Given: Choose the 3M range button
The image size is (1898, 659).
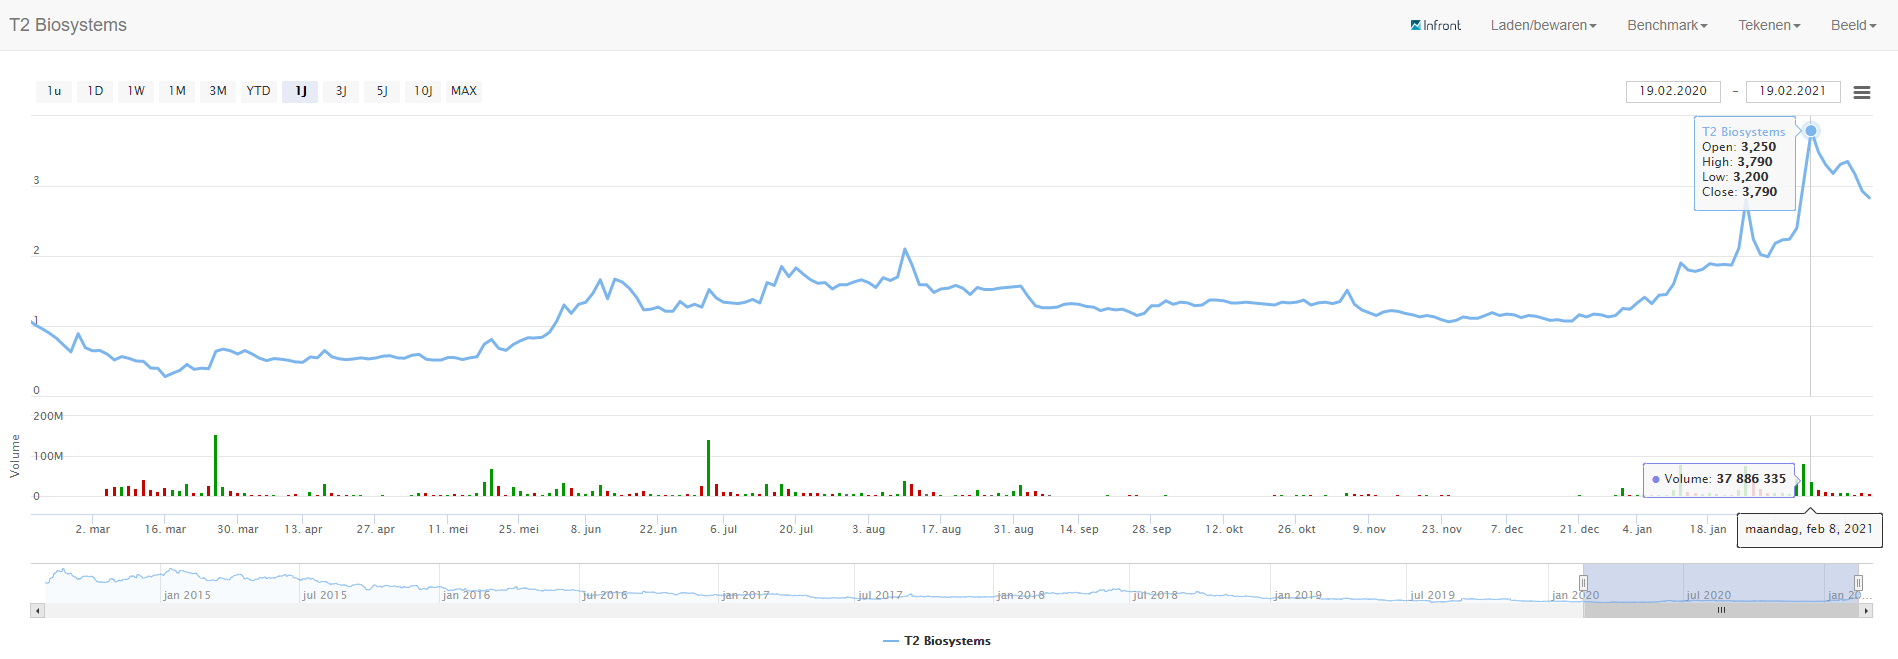Looking at the screenshot, I should (x=218, y=91).
